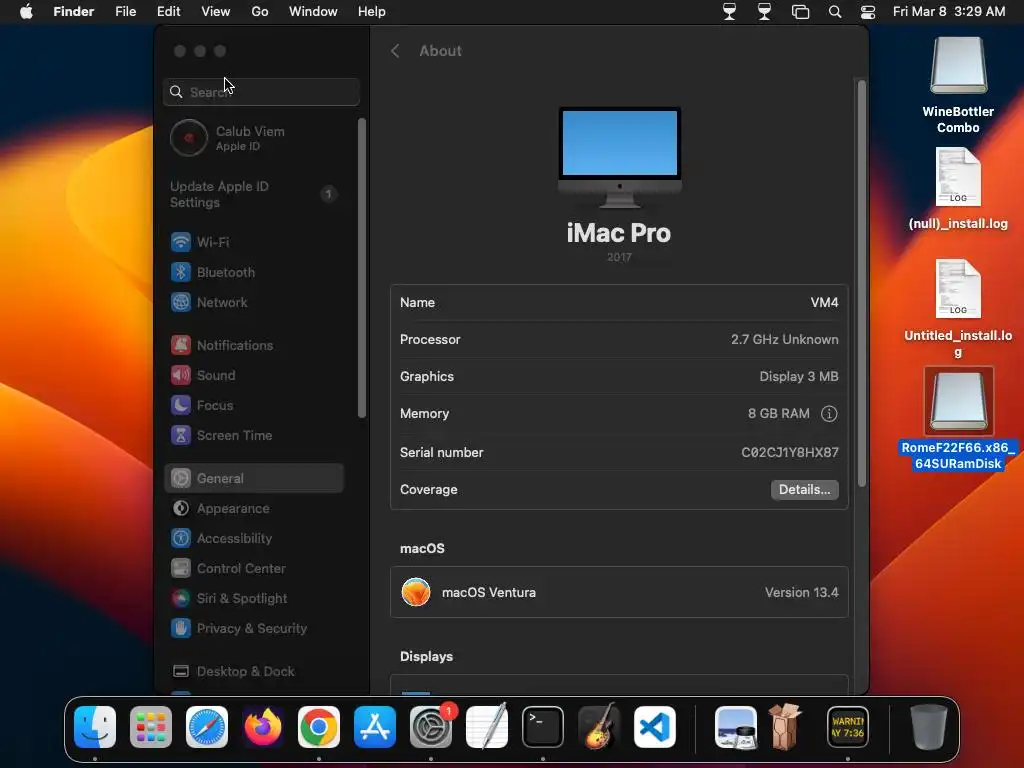Click the menu bar clock

[x=949, y=12]
